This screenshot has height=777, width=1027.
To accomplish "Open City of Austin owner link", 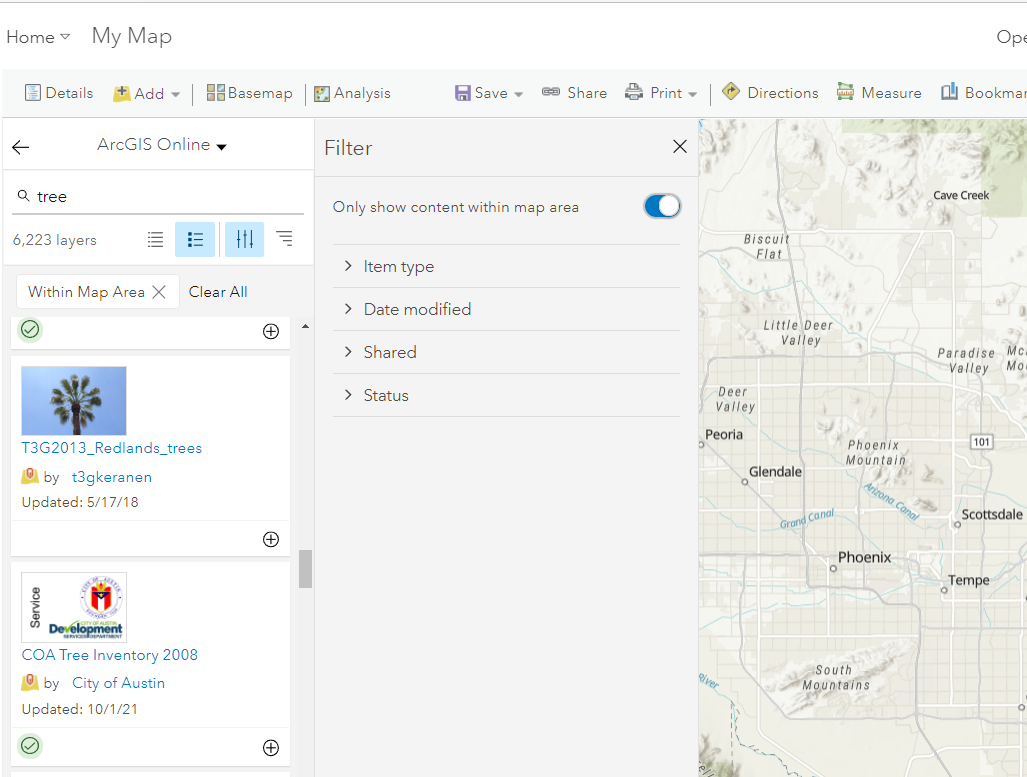I will (119, 683).
